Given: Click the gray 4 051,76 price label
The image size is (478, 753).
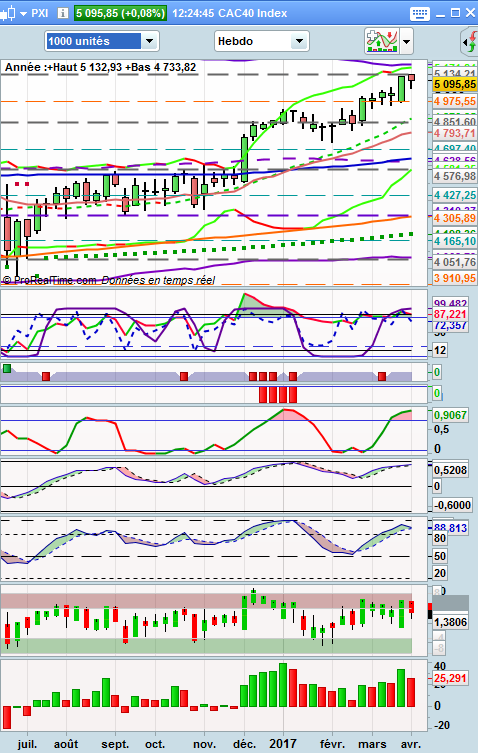Looking at the screenshot, I should [x=454, y=262].
